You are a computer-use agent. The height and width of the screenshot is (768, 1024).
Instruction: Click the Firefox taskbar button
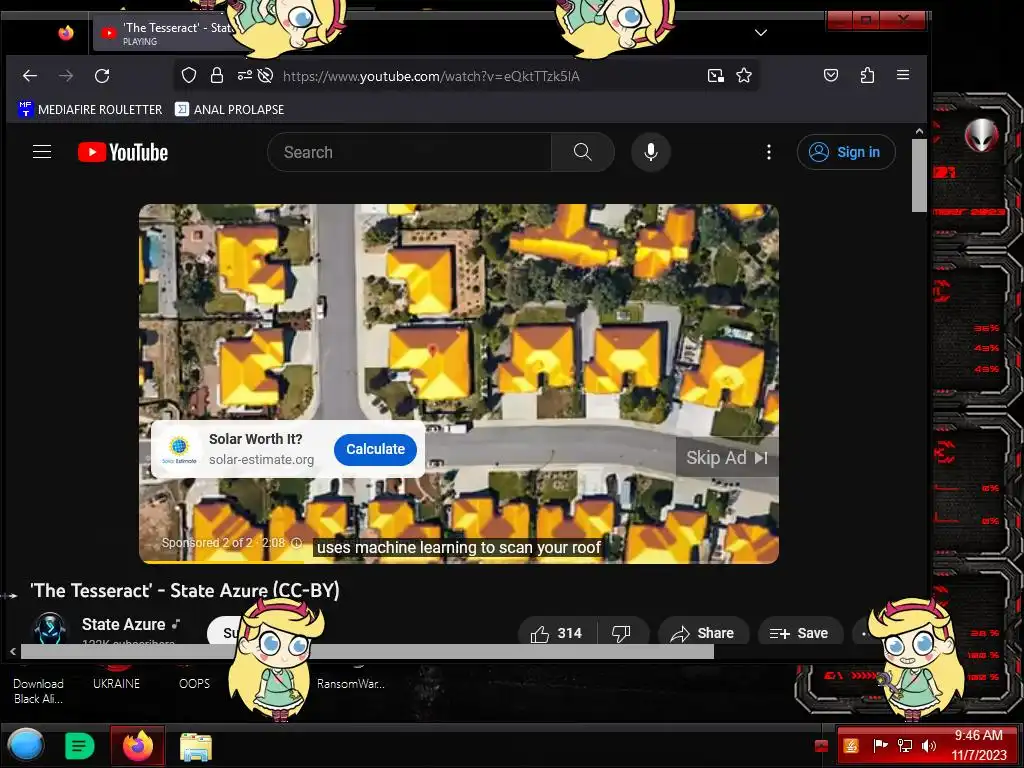point(137,746)
